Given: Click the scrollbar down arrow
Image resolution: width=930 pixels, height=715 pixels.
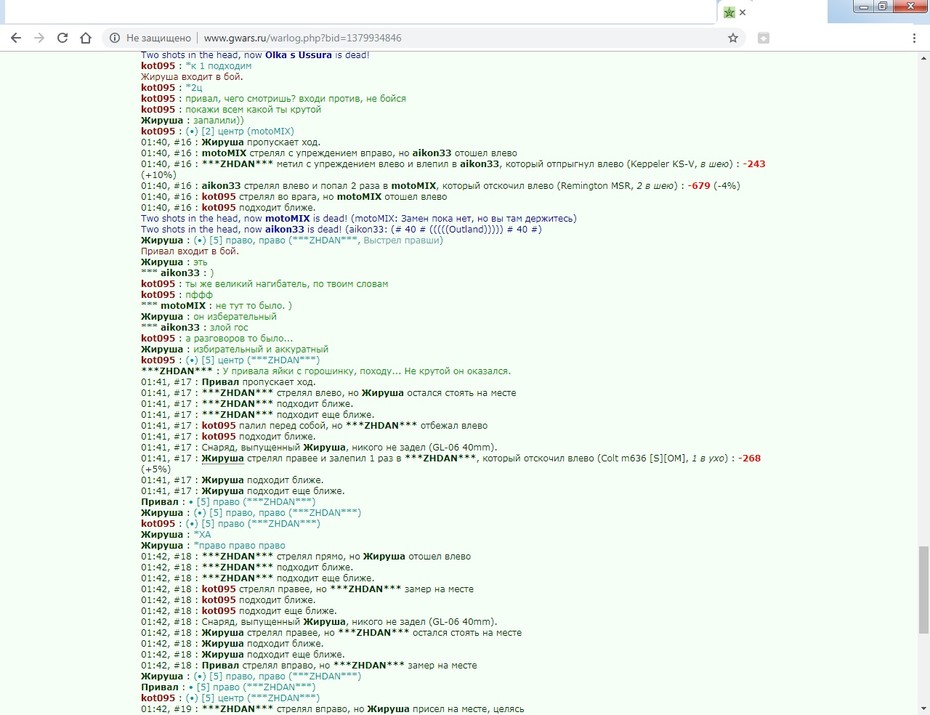Looking at the screenshot, I should (x=924, y=709).
